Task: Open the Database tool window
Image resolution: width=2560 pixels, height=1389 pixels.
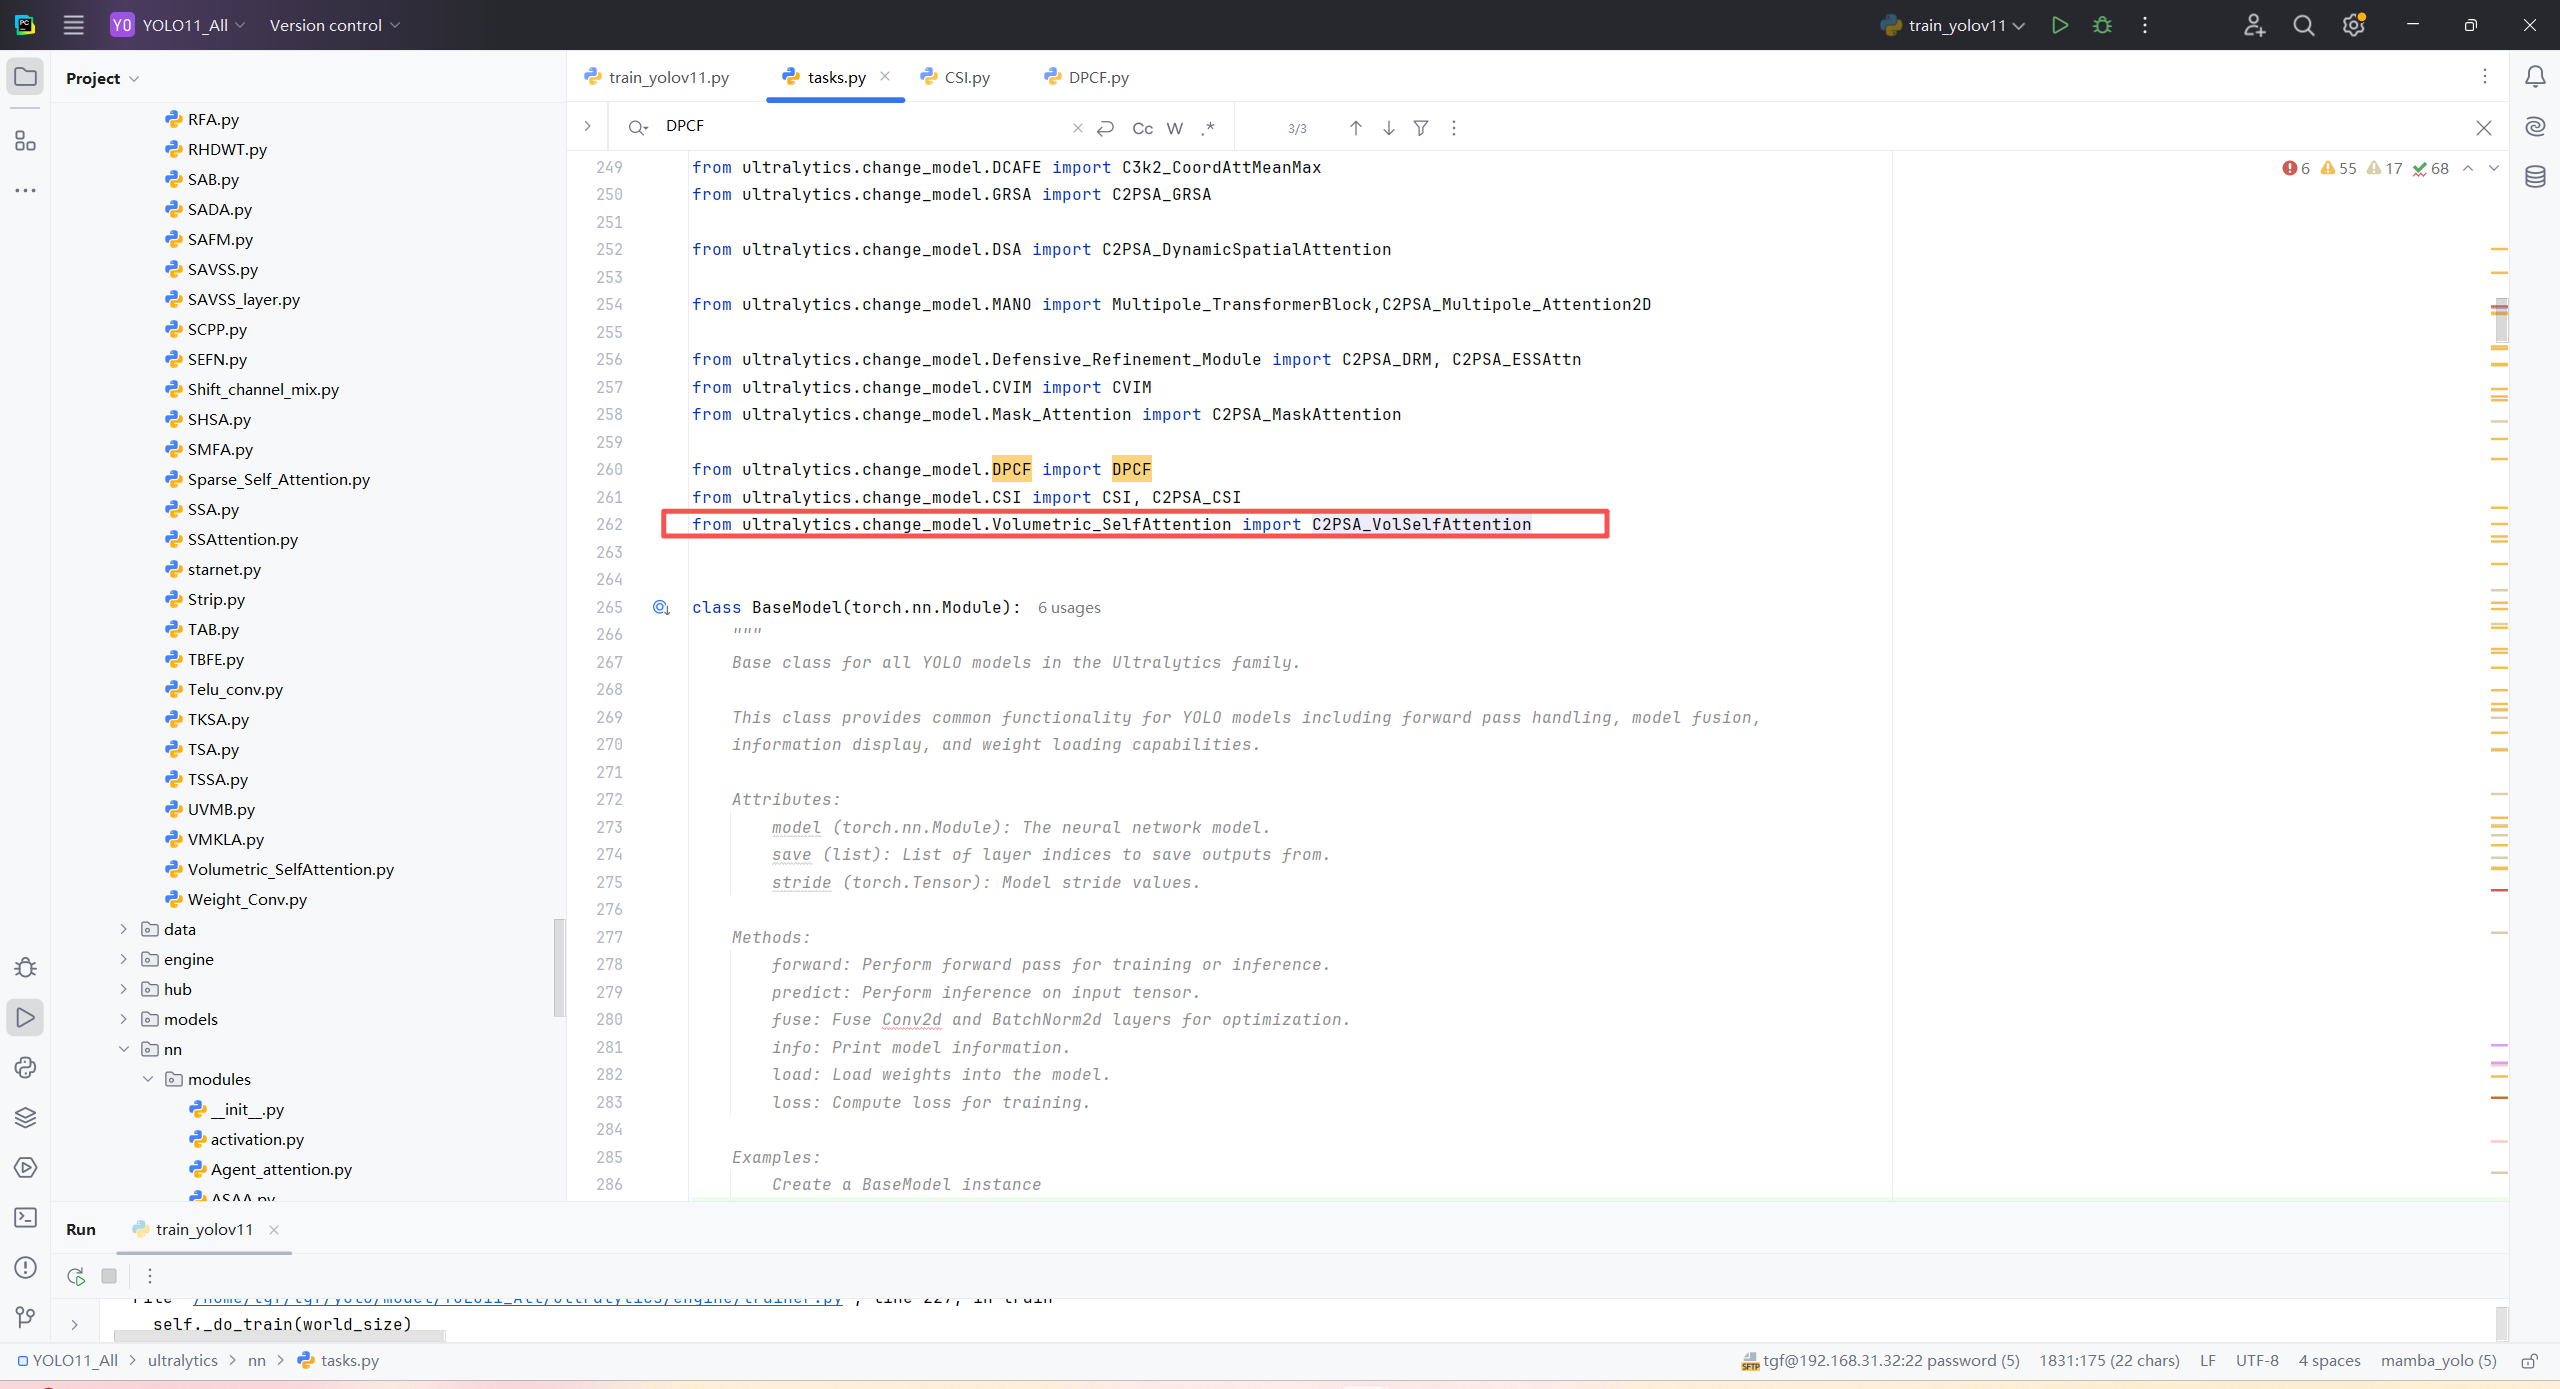Action: [2535, 177]
